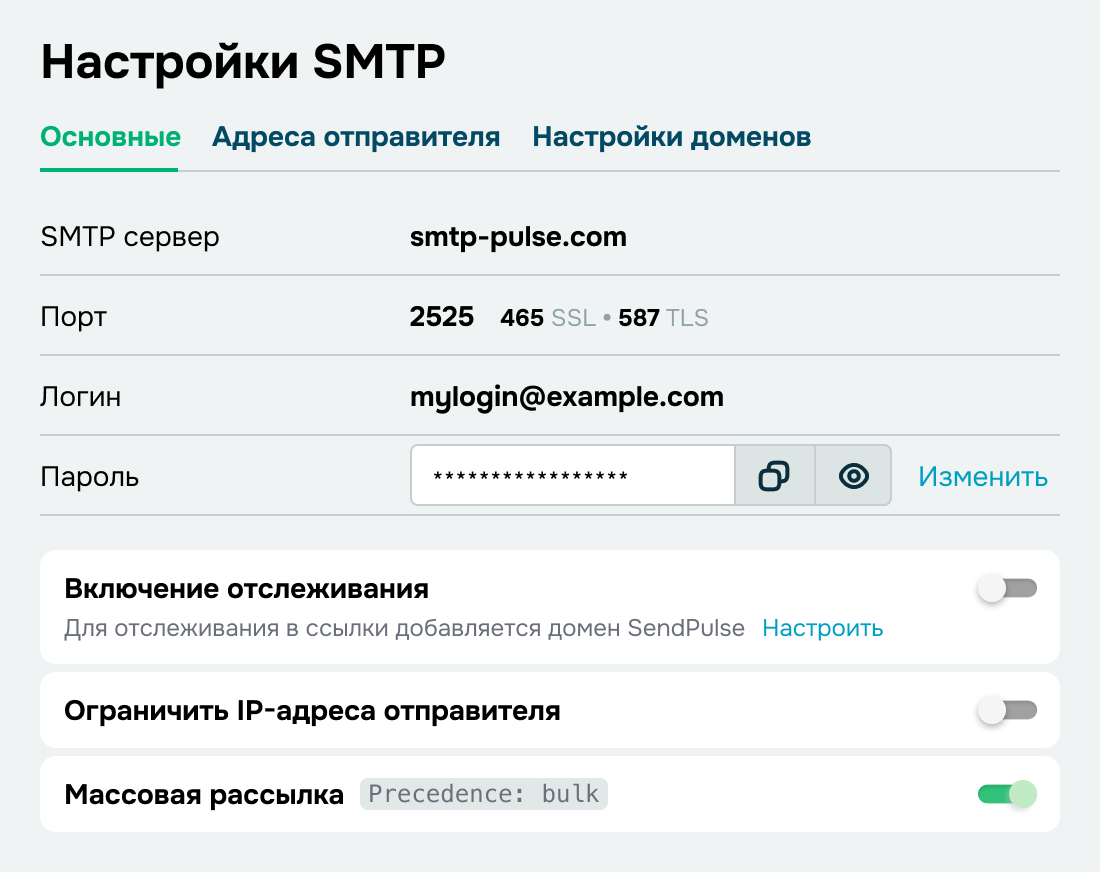1100x872 pixels.
Task: Switch to Адреса отправителя tab
Action: click(356, 137)
